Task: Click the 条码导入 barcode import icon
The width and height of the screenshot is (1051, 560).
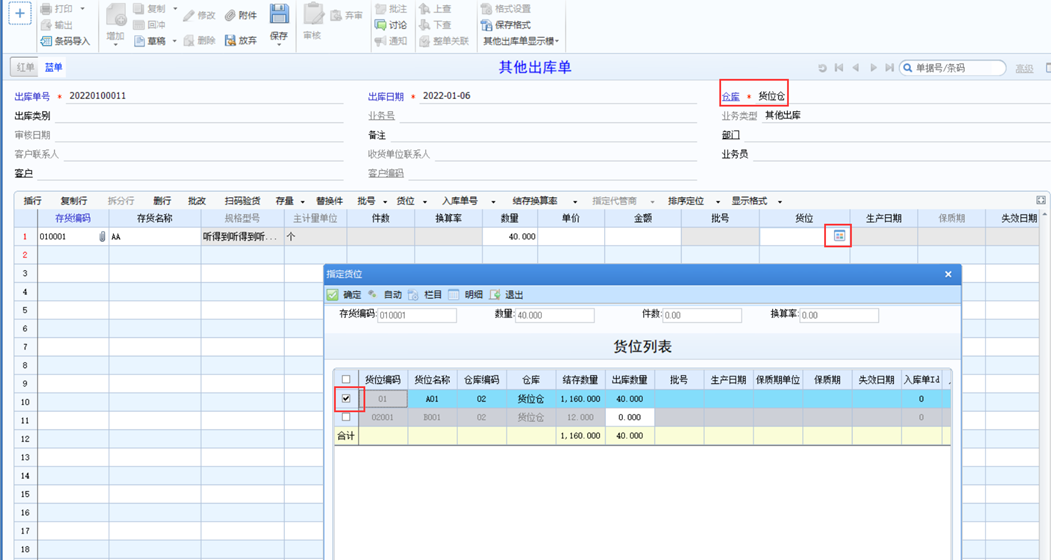Action: tap(46, 41)
